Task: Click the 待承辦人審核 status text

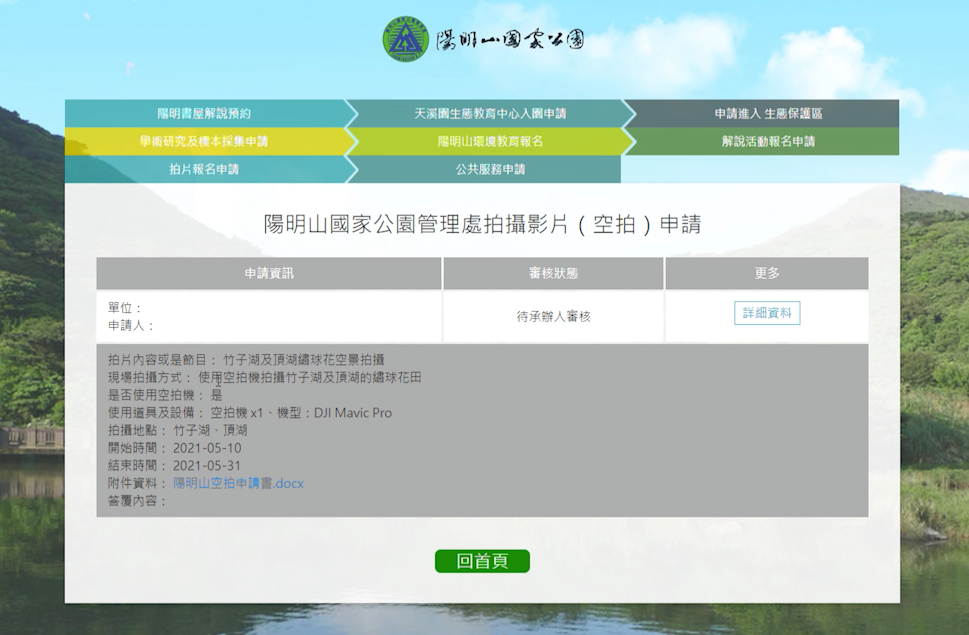Action: [554, 316]
